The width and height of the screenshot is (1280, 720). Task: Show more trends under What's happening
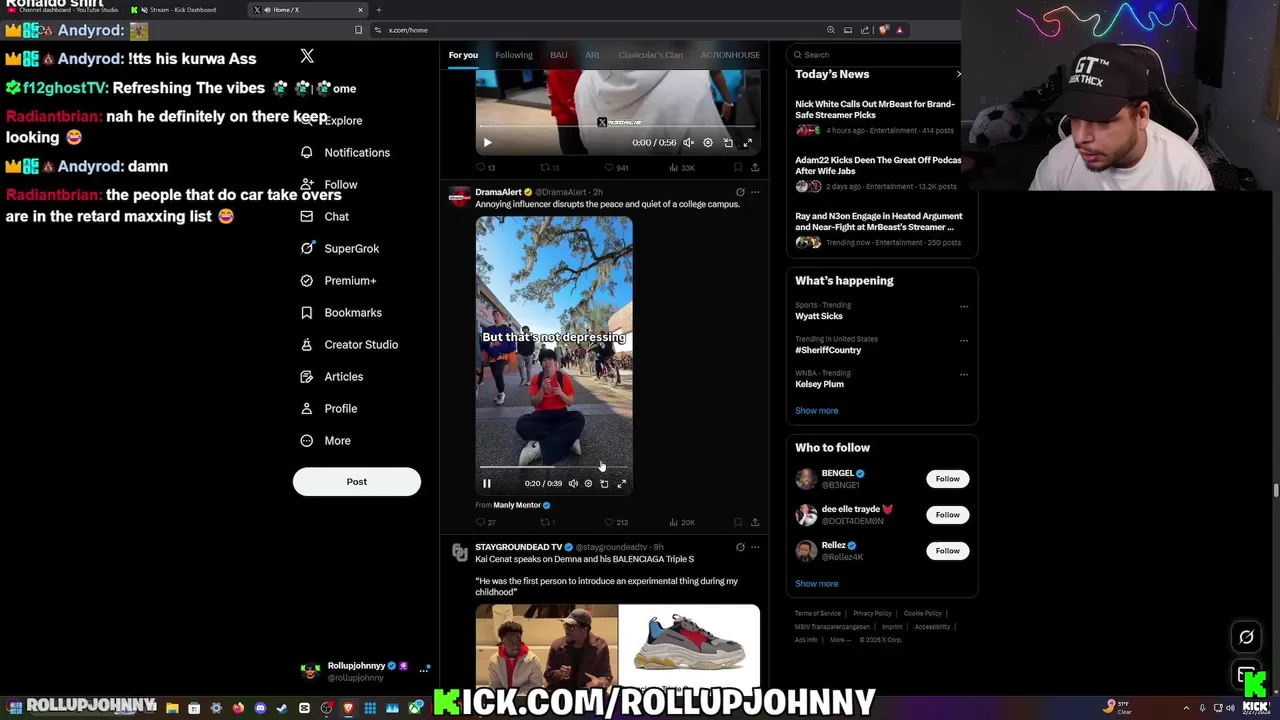coord(817,410)
